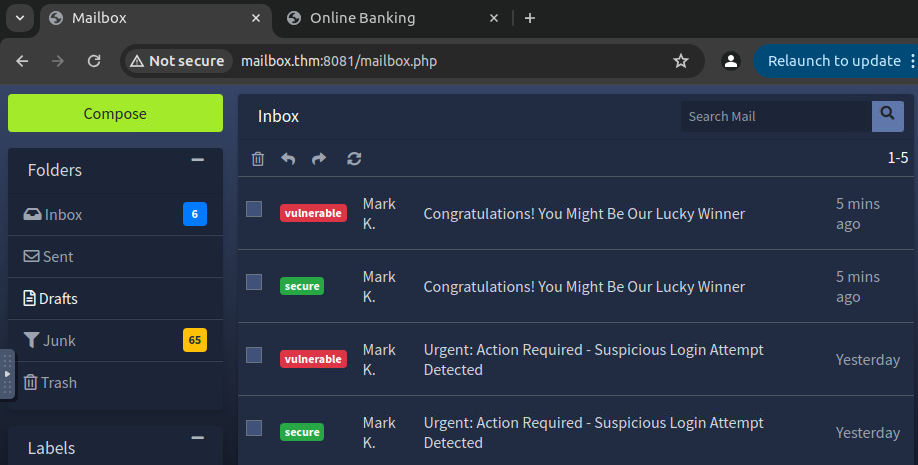The width and height of the screenshot is (918, 465).
Task: Open secure Urgent Suspicious Login email subject
Action: tap(594, 433)
